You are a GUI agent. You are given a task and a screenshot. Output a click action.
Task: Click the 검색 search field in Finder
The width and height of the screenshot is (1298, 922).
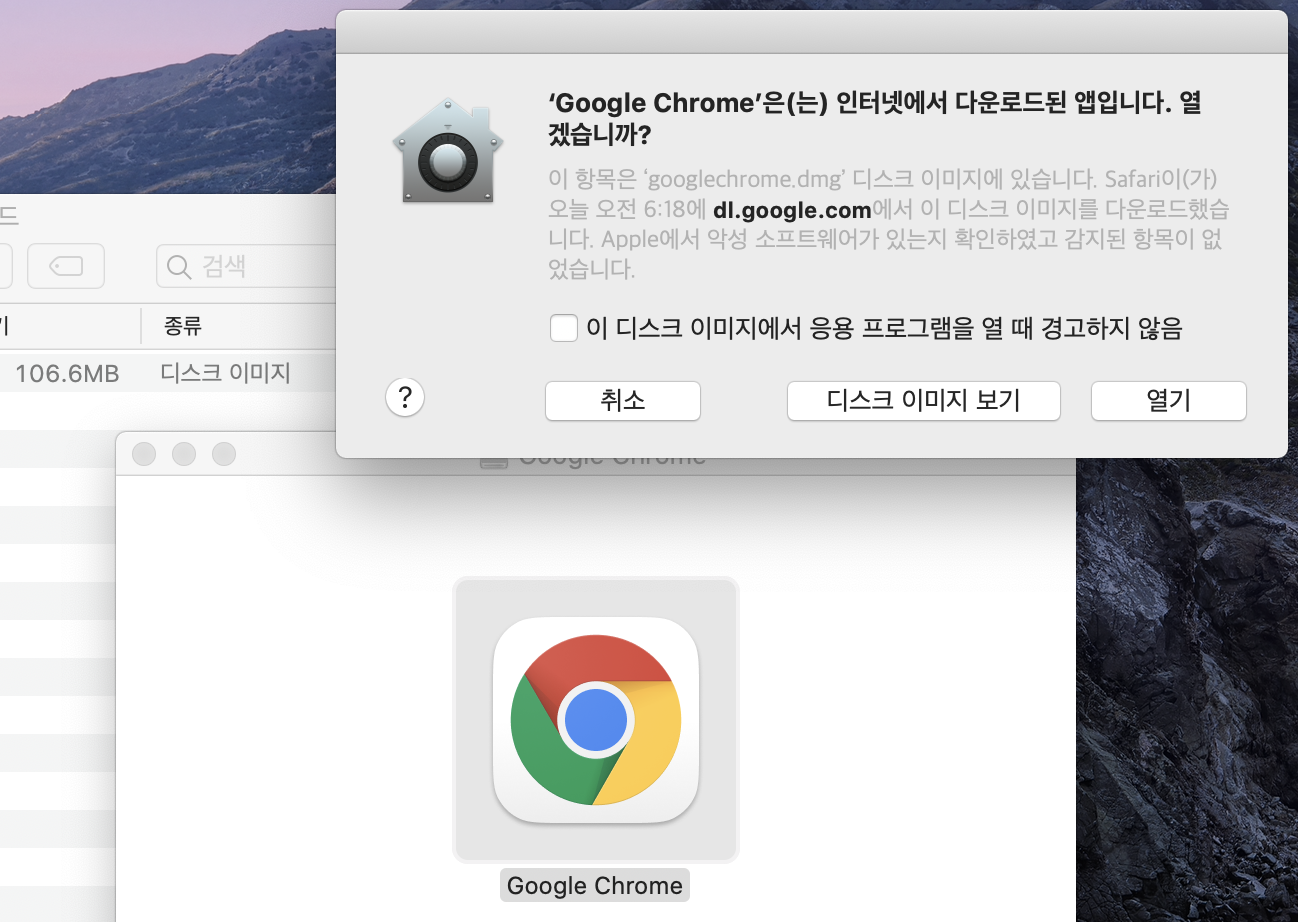point(246,266)
